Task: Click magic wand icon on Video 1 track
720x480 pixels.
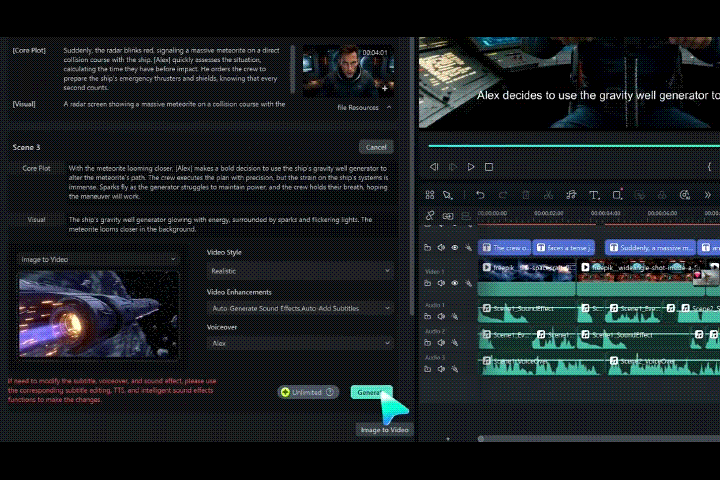Action: pyautogui.click(x=468, y=283)
